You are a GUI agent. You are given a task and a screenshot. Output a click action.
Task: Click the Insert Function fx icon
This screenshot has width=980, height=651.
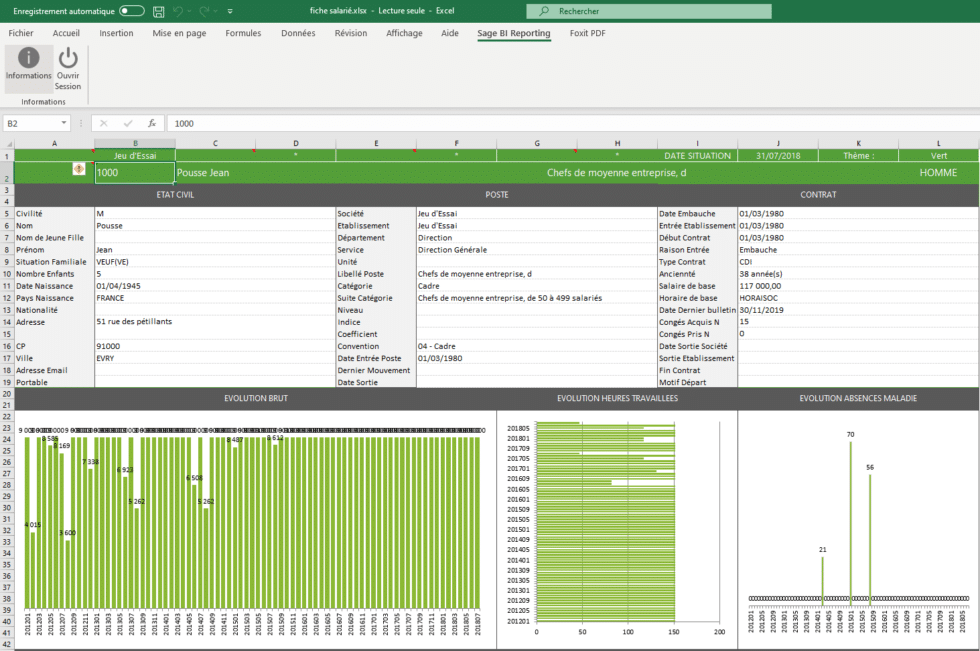152,123
